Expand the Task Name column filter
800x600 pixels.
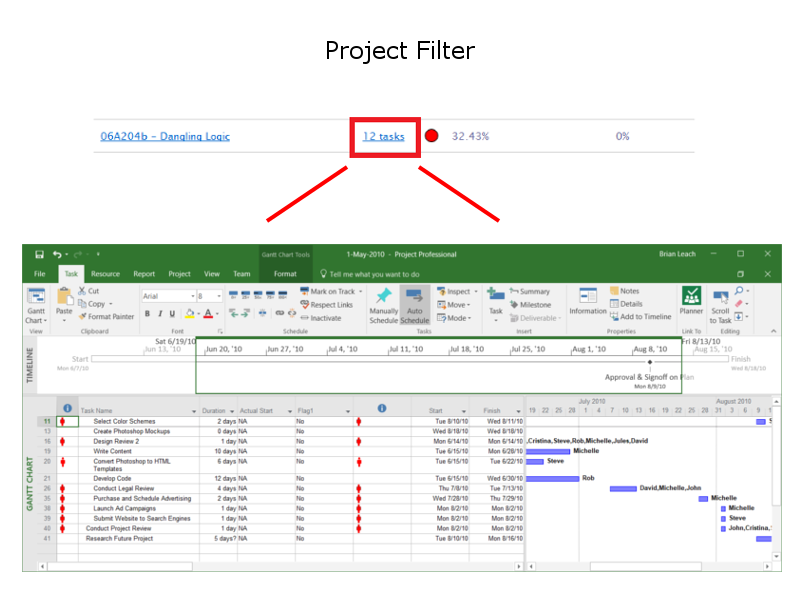[x=192, y=411]
